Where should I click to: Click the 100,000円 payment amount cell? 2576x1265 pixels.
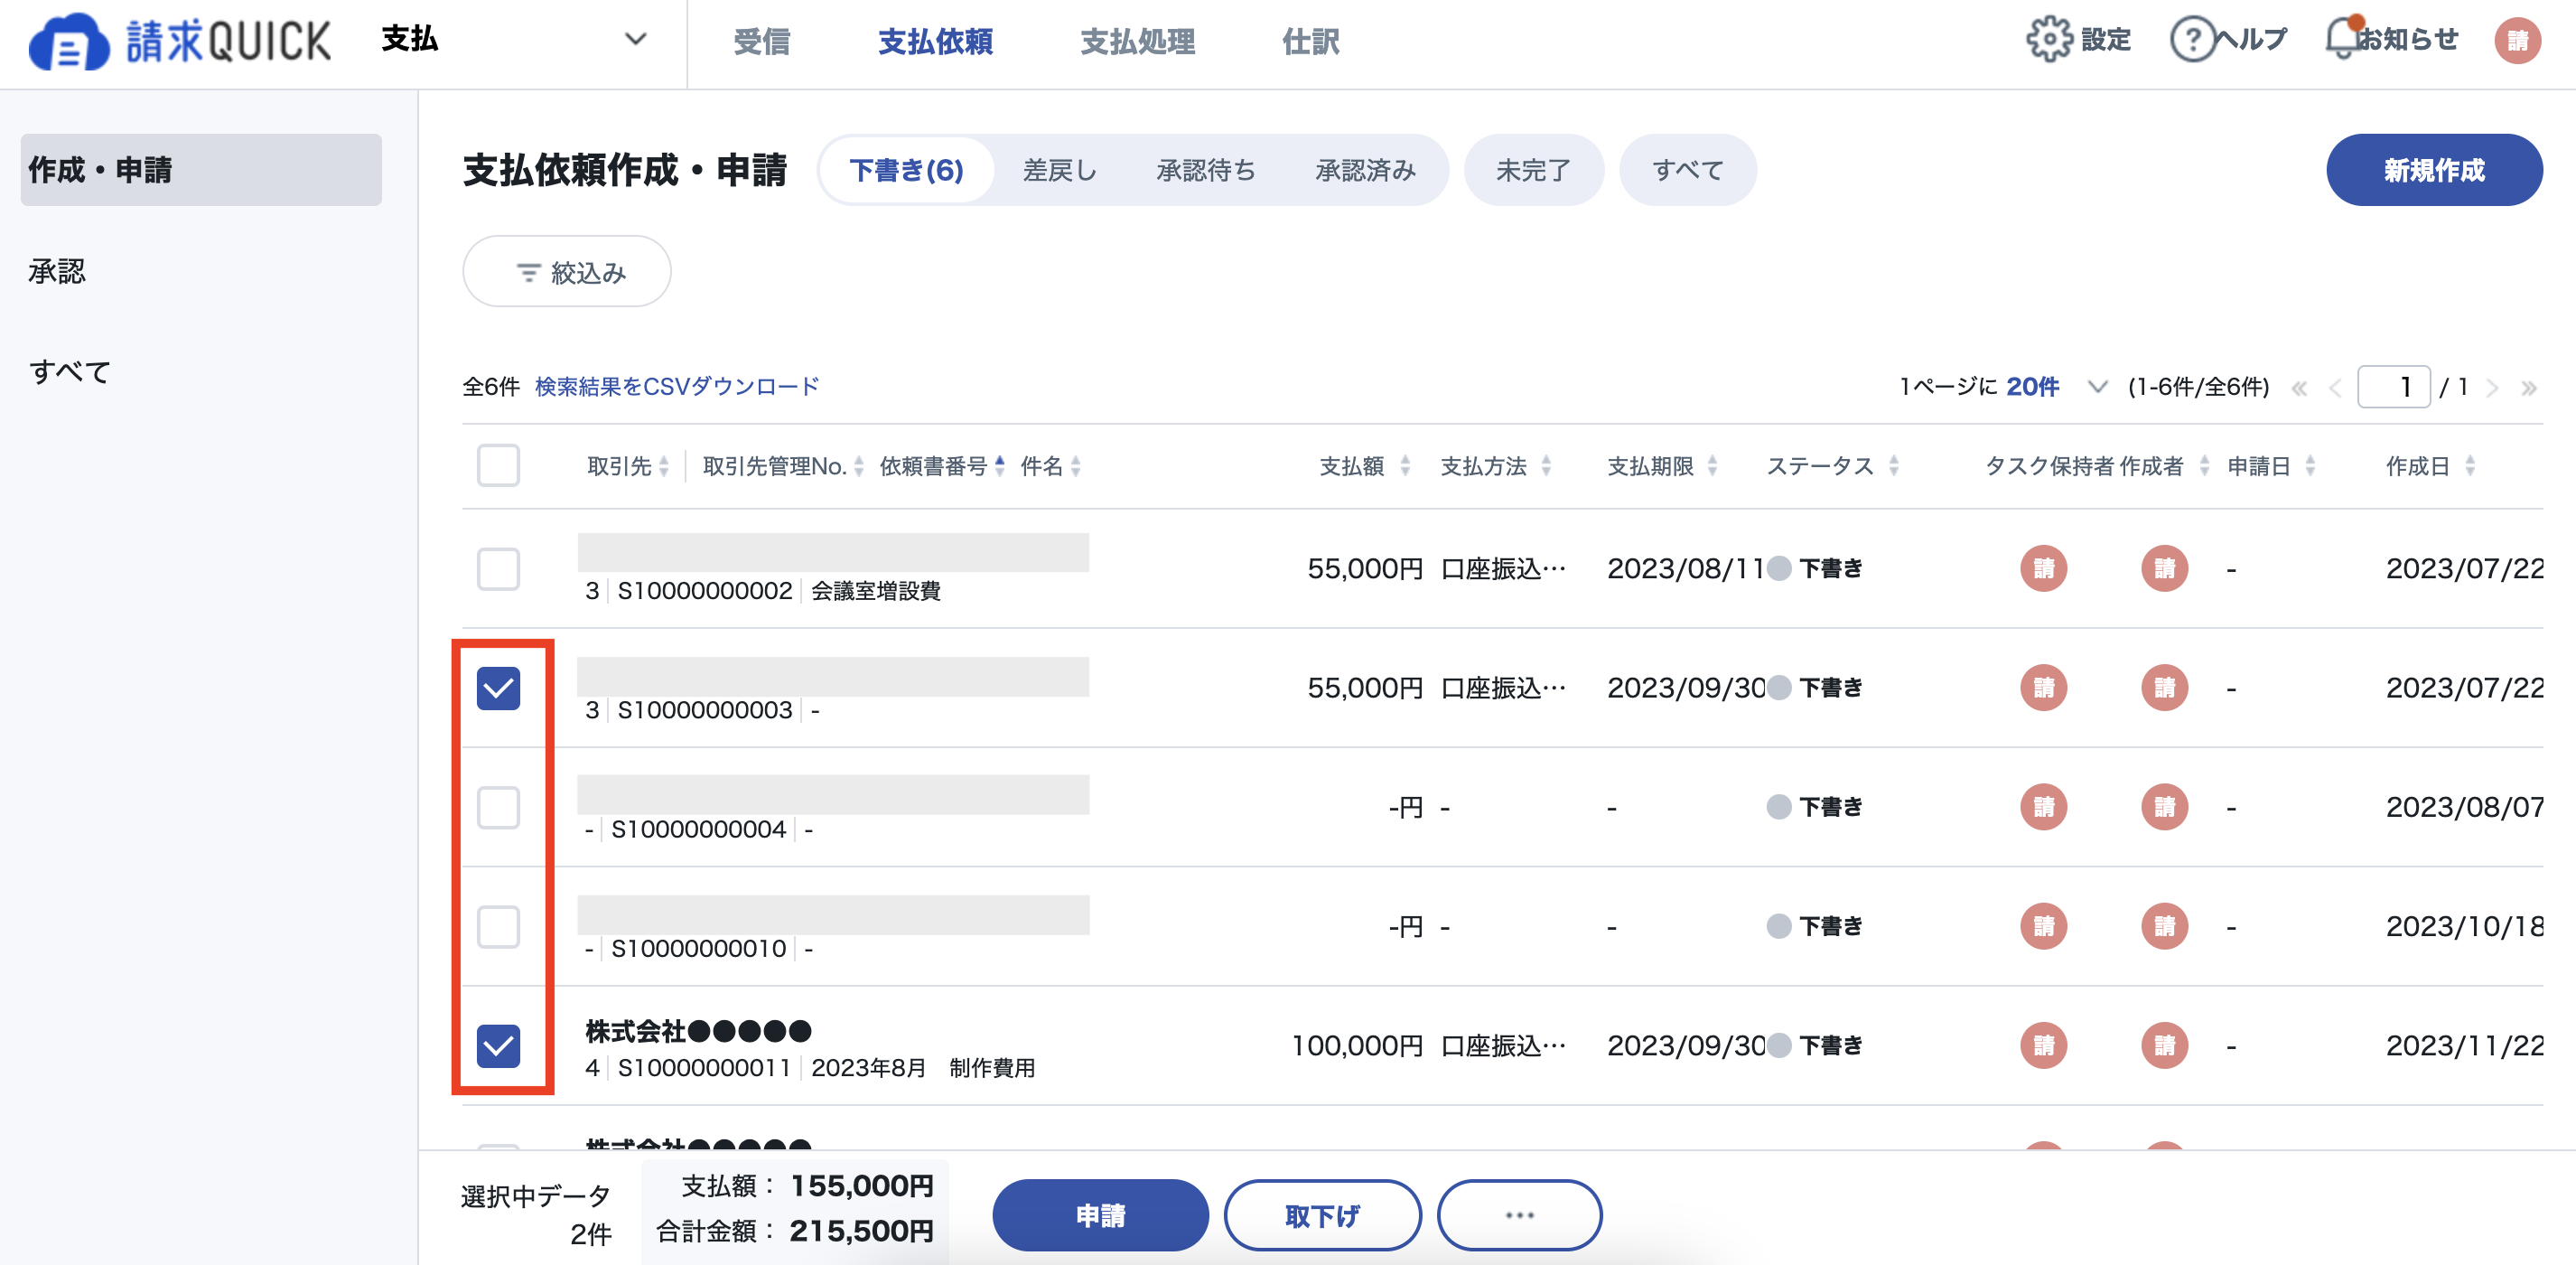pyautogui.click(x=1356, y=1046)
